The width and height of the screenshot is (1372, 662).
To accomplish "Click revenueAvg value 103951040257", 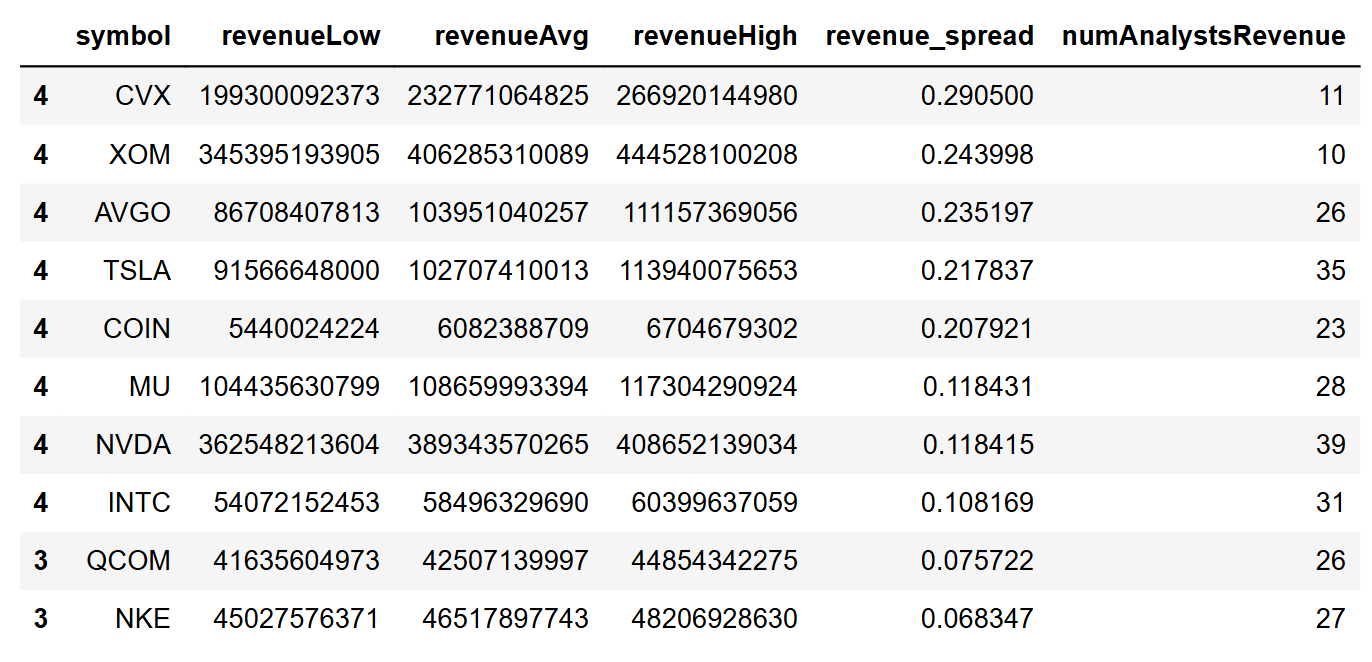I will click(x=498, y=212).
